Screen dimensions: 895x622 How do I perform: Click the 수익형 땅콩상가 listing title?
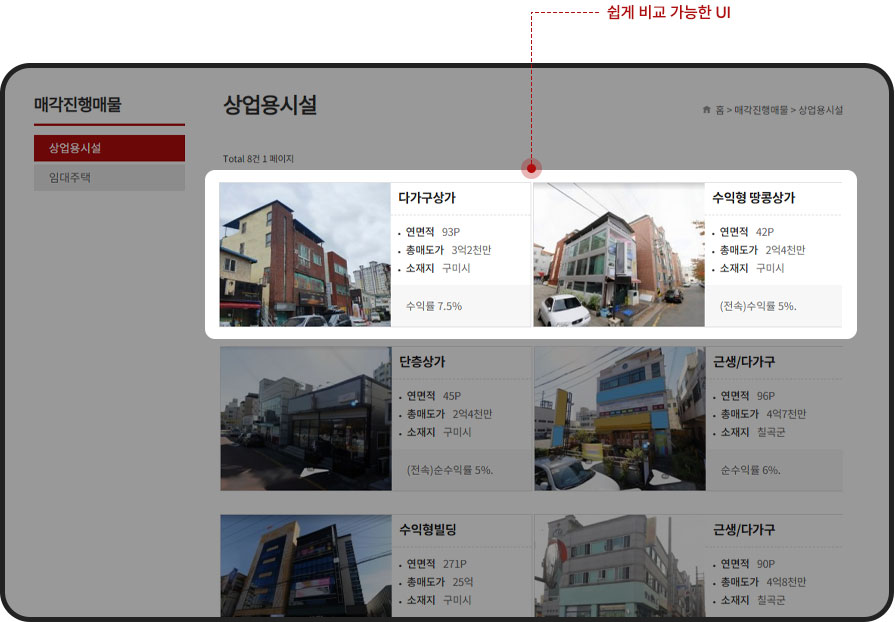[x=753, y=198]
